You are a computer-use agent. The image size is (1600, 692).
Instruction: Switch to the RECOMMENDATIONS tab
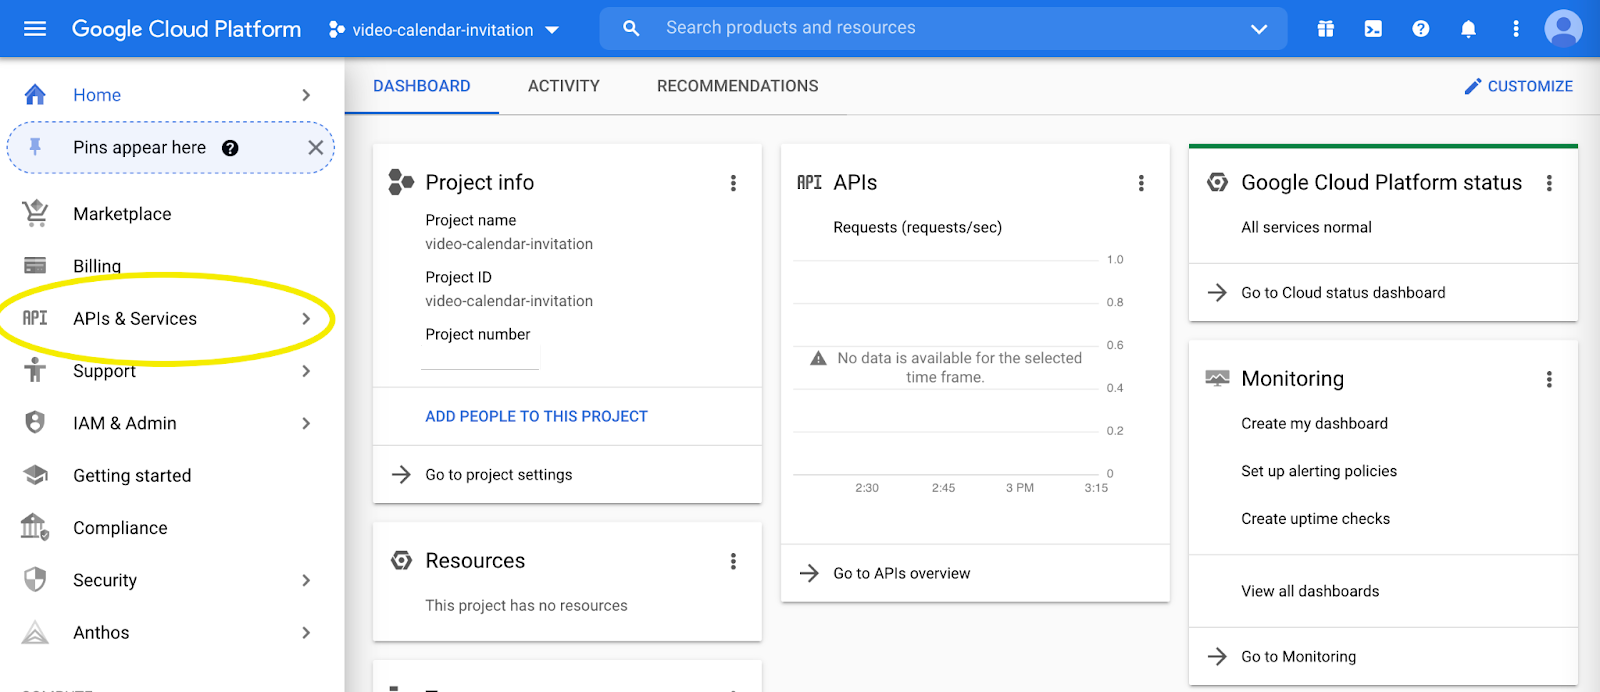pyautogui.click(x=738, y=86)
